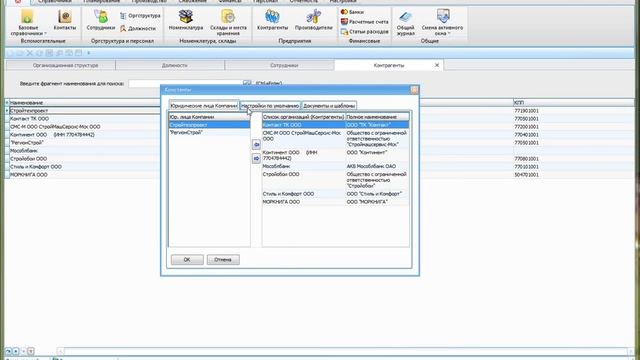This screenshot has height=360, width=640.
Task: Select the Контрагенты document tab
Action: [x=388, y=65]
